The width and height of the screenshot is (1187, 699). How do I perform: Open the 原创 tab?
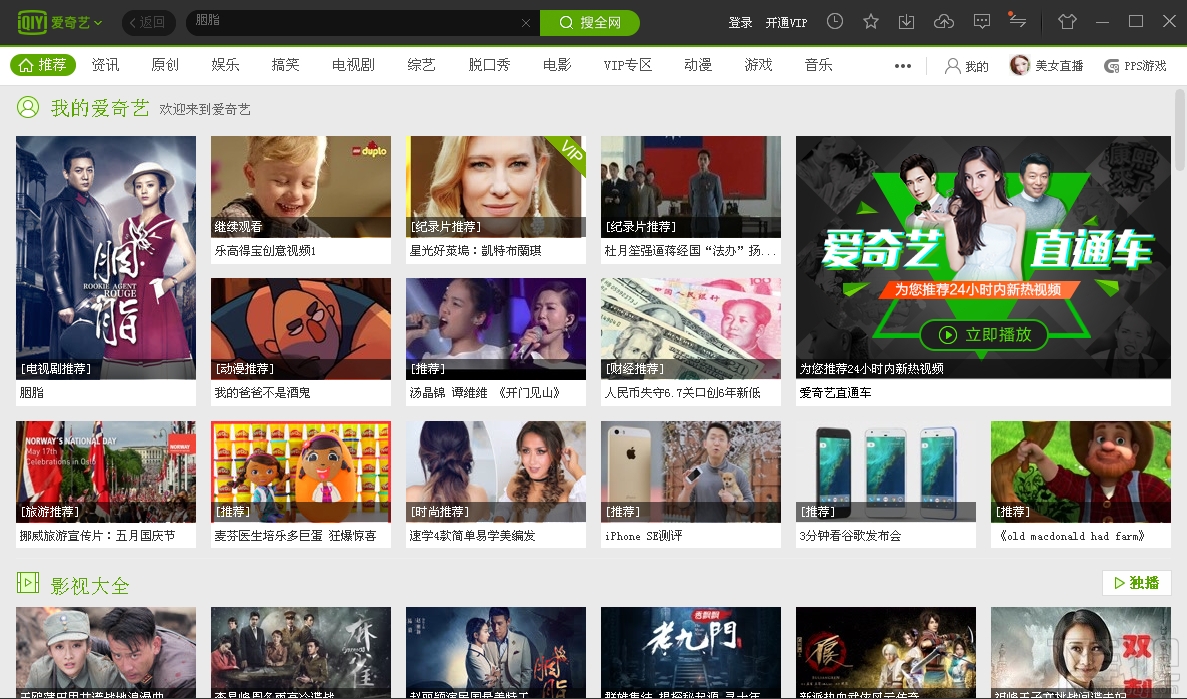(x=165, y=65)
